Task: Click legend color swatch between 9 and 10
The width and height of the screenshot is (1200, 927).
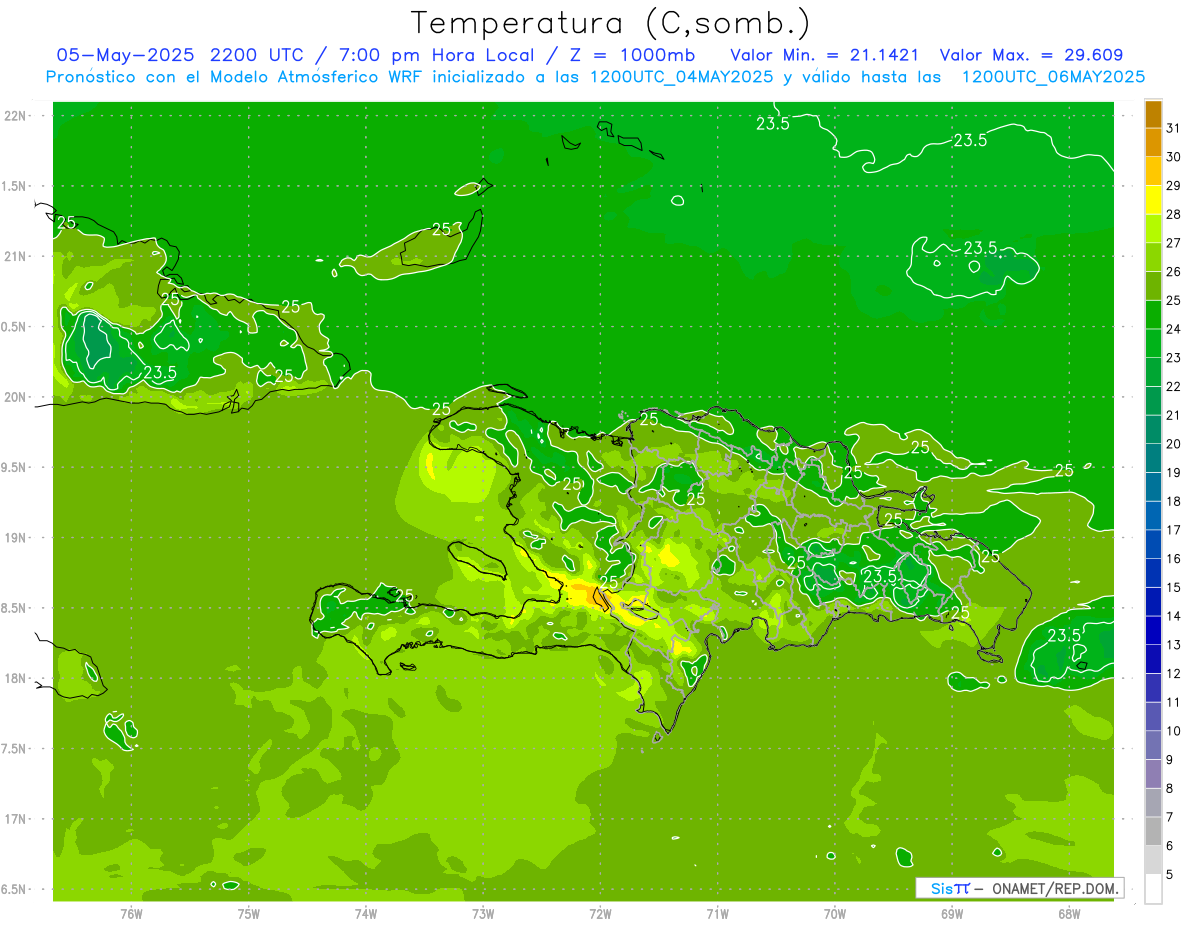Action: 1153,744
